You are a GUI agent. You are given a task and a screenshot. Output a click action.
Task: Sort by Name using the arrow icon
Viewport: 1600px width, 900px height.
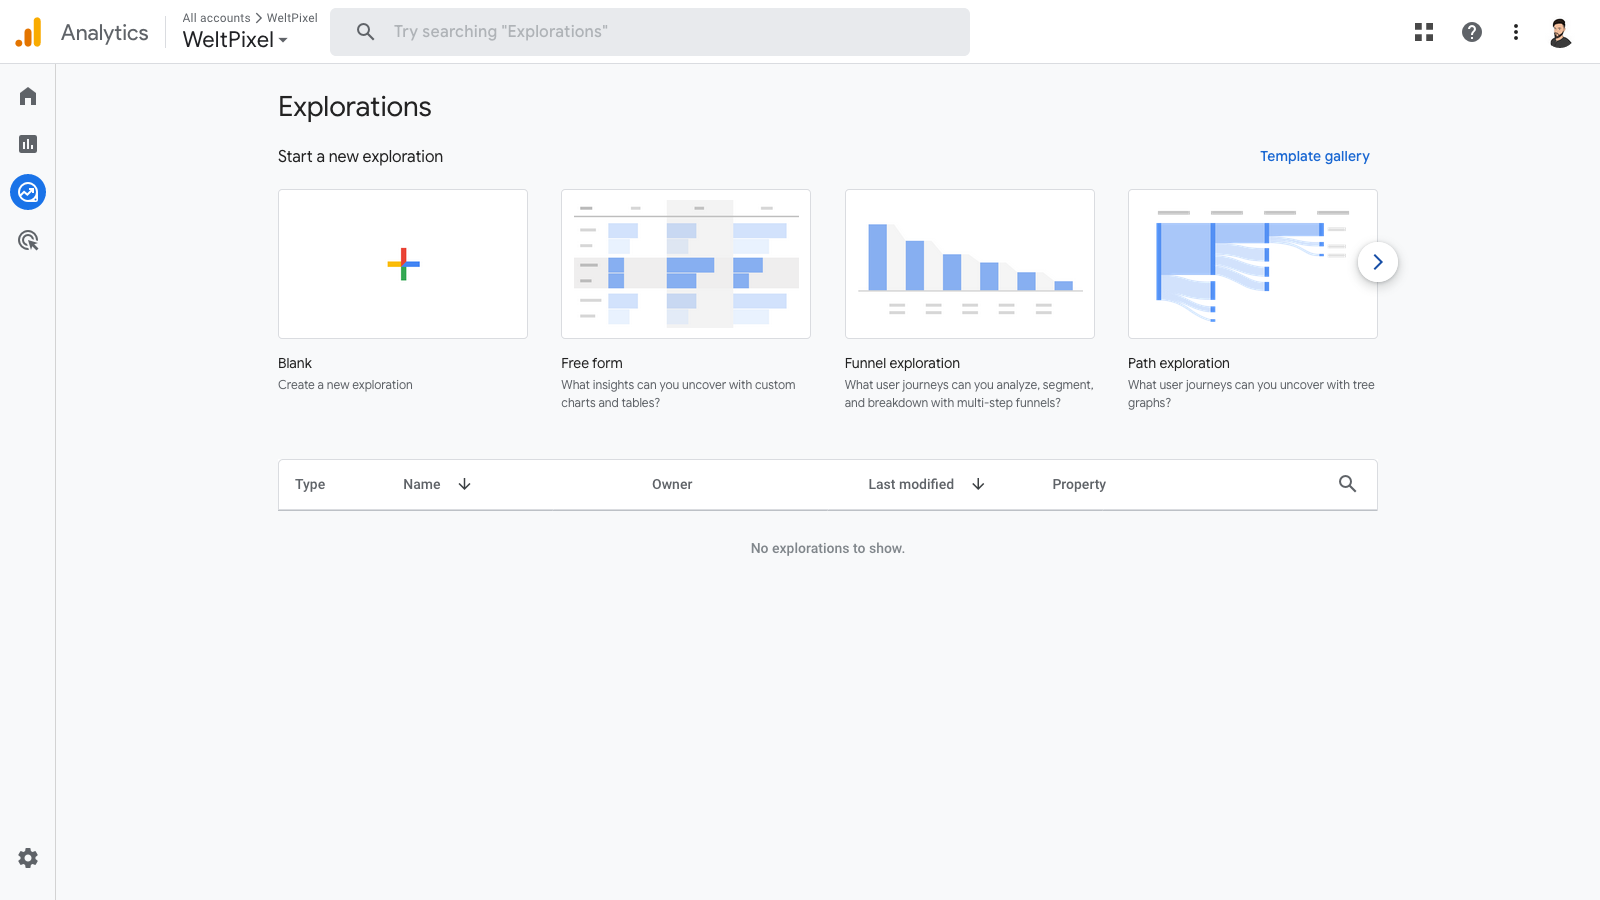(x=464, y=484)
